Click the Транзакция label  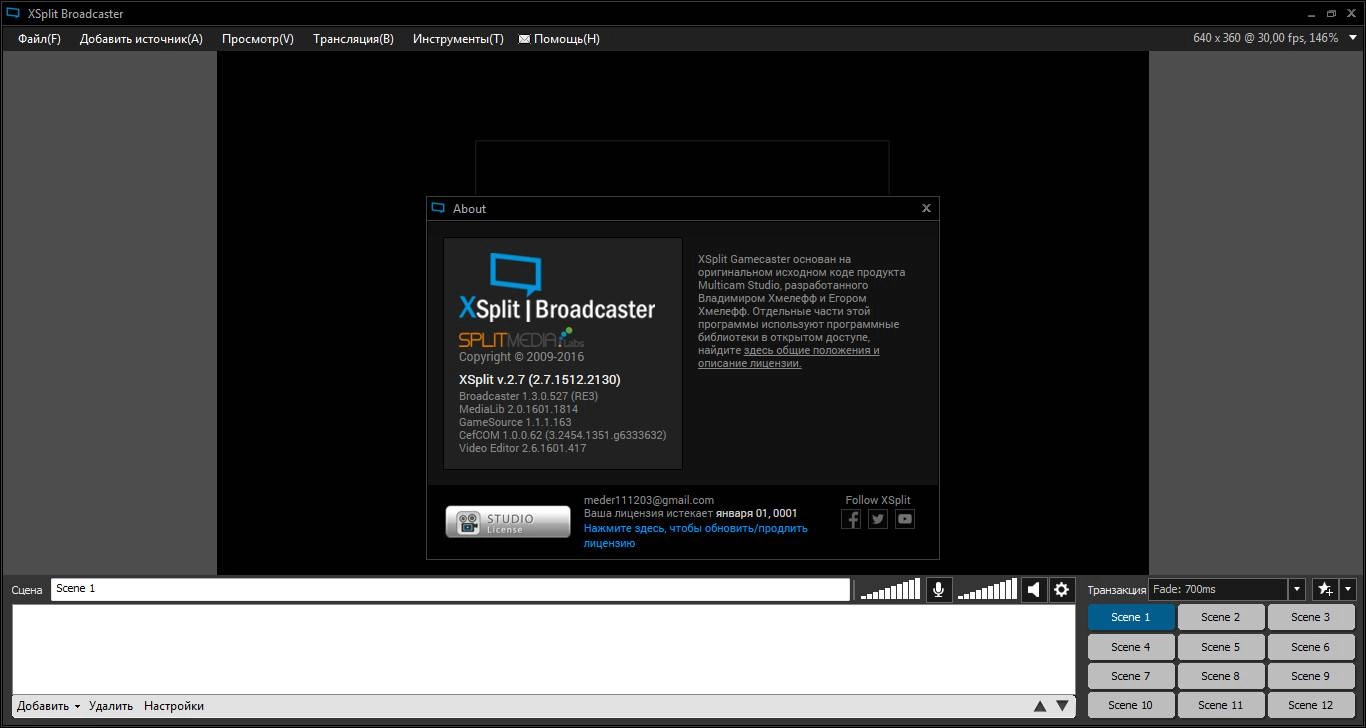(x=1116, y=590)
